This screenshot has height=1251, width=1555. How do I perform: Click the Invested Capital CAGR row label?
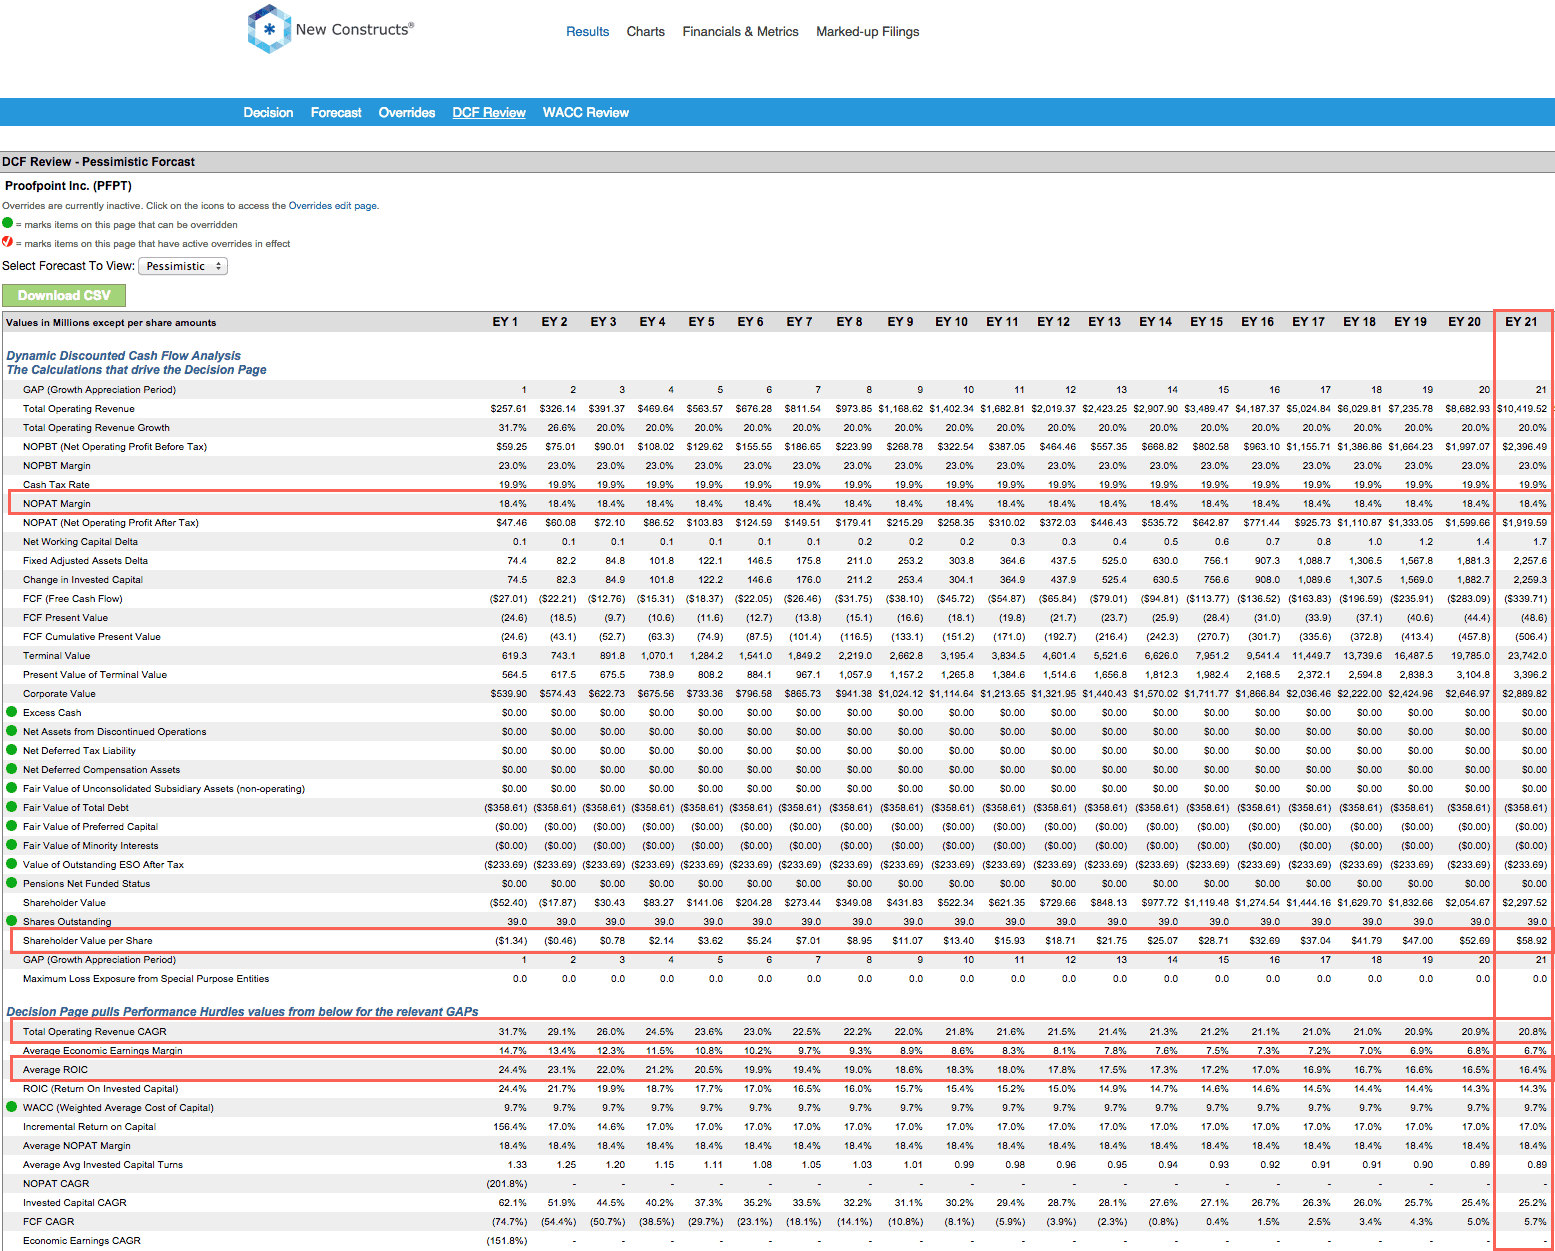pyautogui.click(x=75, y=1203)
